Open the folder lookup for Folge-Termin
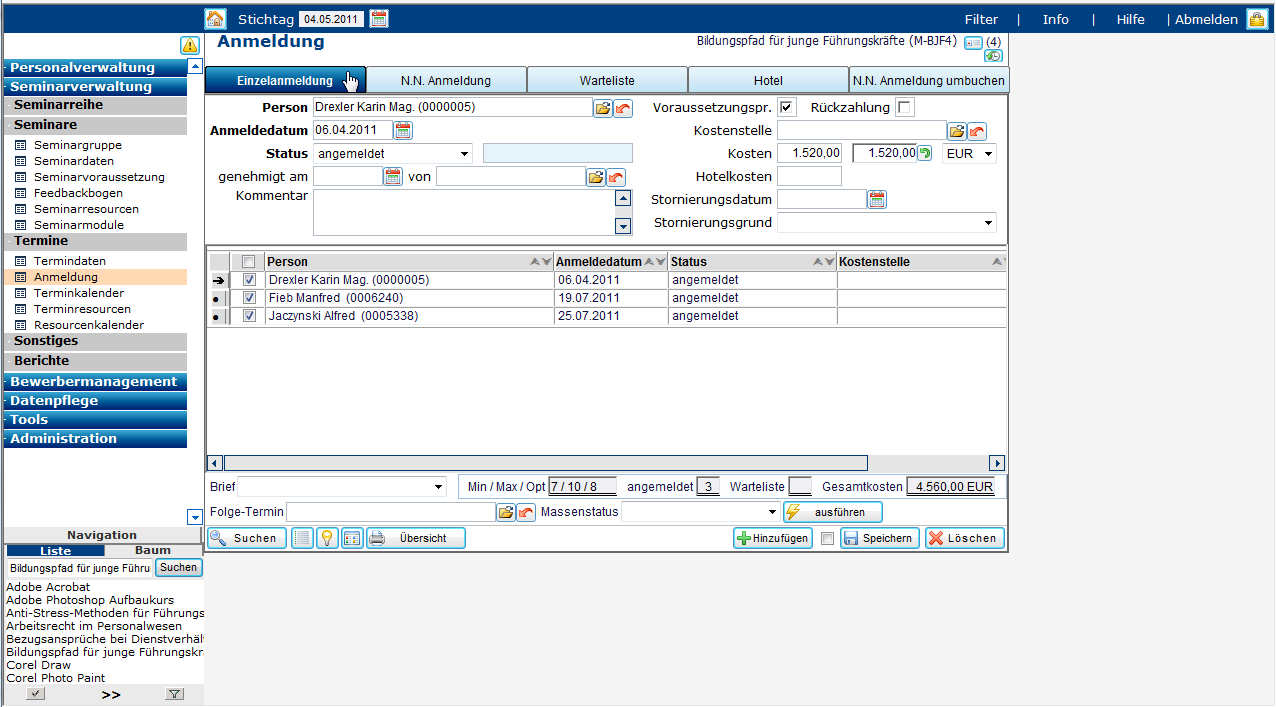Viewport: 1276px width, 707px height. pyautogui.click(x=506, y=512)
